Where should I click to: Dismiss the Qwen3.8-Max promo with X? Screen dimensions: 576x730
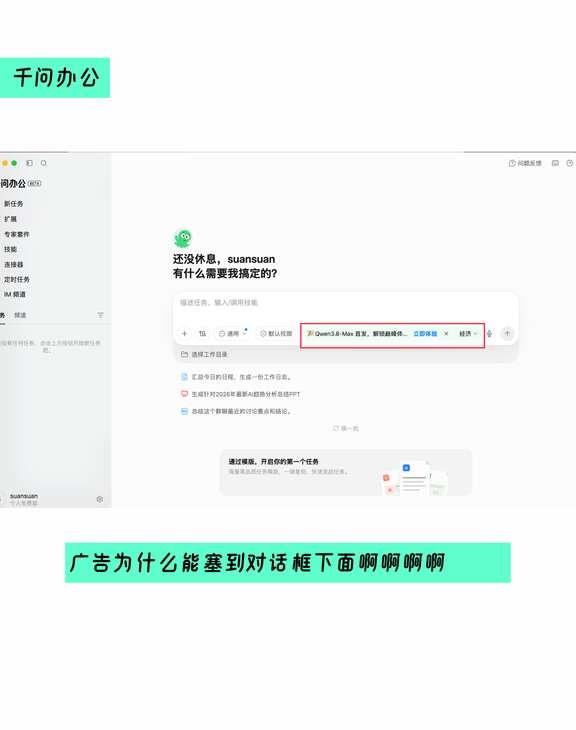click(446, 333)
